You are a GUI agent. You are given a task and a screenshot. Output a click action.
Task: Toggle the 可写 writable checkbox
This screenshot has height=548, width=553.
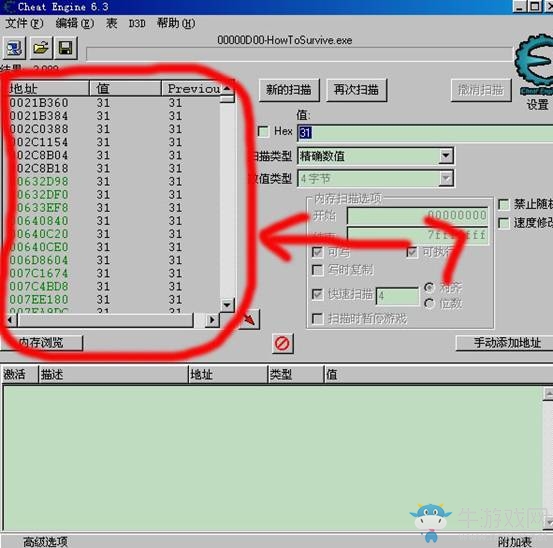[x=317, y=252]
